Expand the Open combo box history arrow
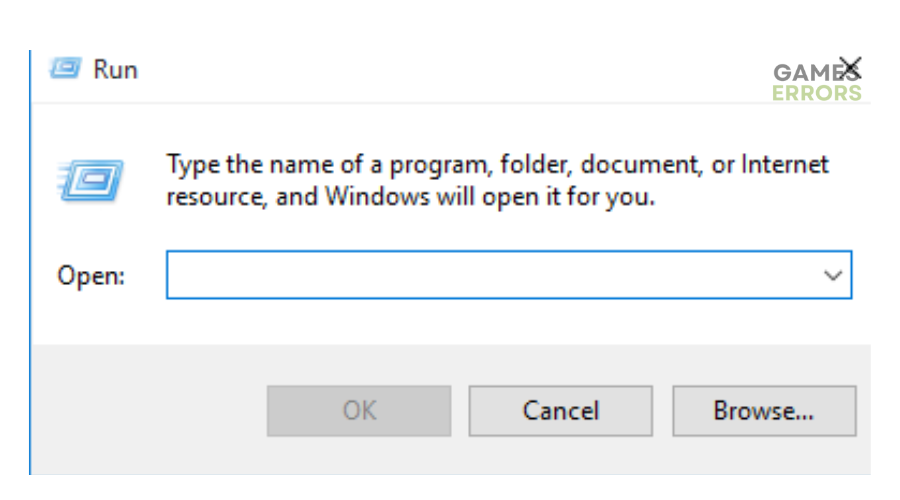900x500 pixels. click(833, 275)
